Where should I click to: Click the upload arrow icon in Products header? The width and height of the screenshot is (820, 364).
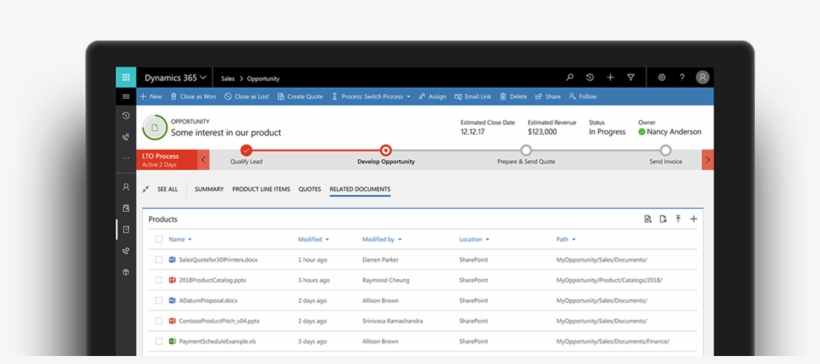(678, 219)
